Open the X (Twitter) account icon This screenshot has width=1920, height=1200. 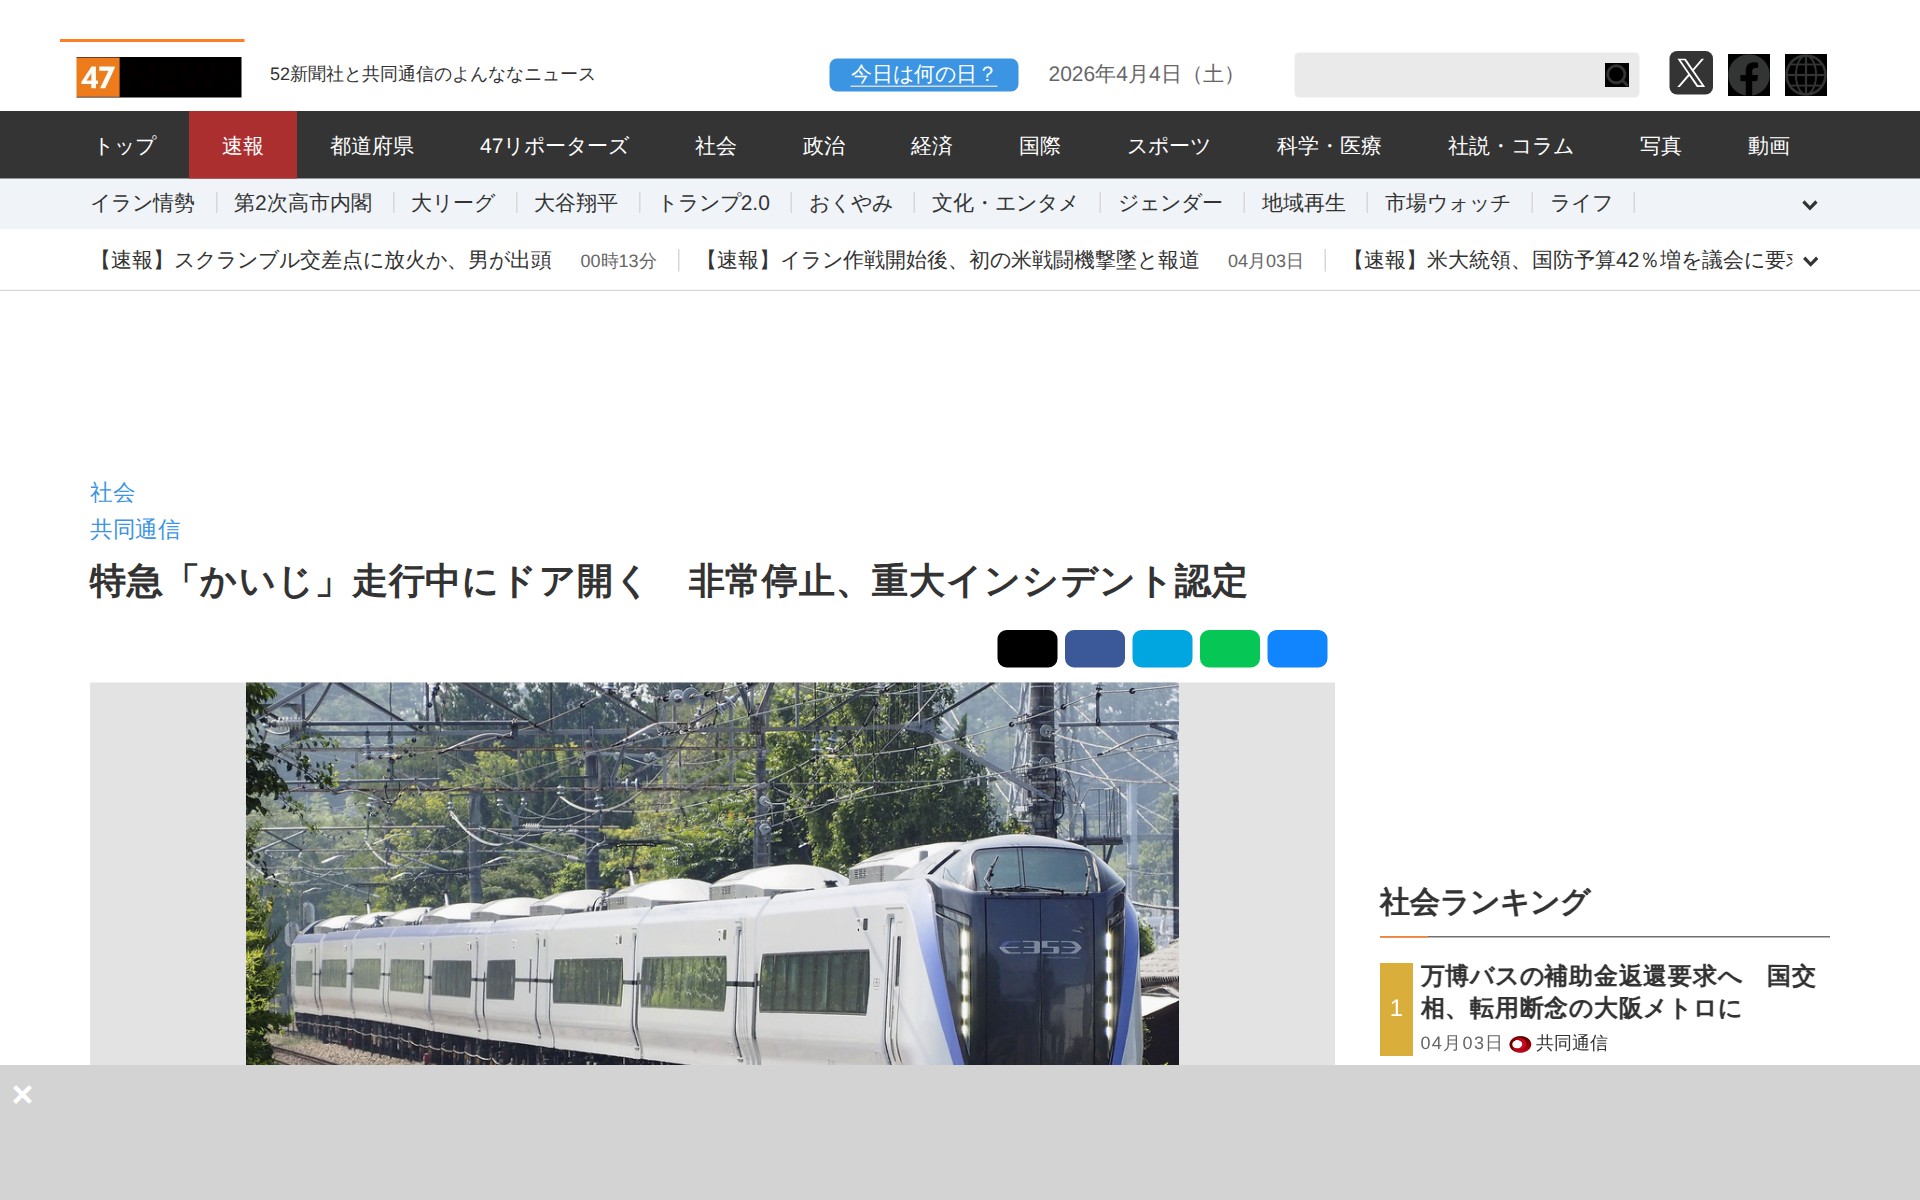(x=1690, y=74)
